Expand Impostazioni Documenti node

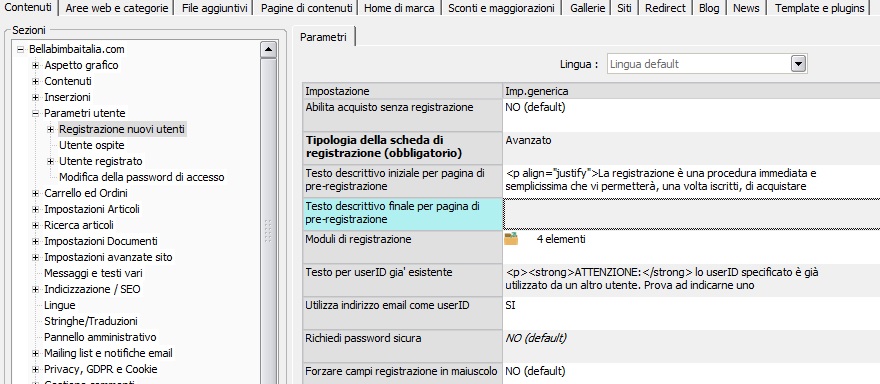pos(35,241)
